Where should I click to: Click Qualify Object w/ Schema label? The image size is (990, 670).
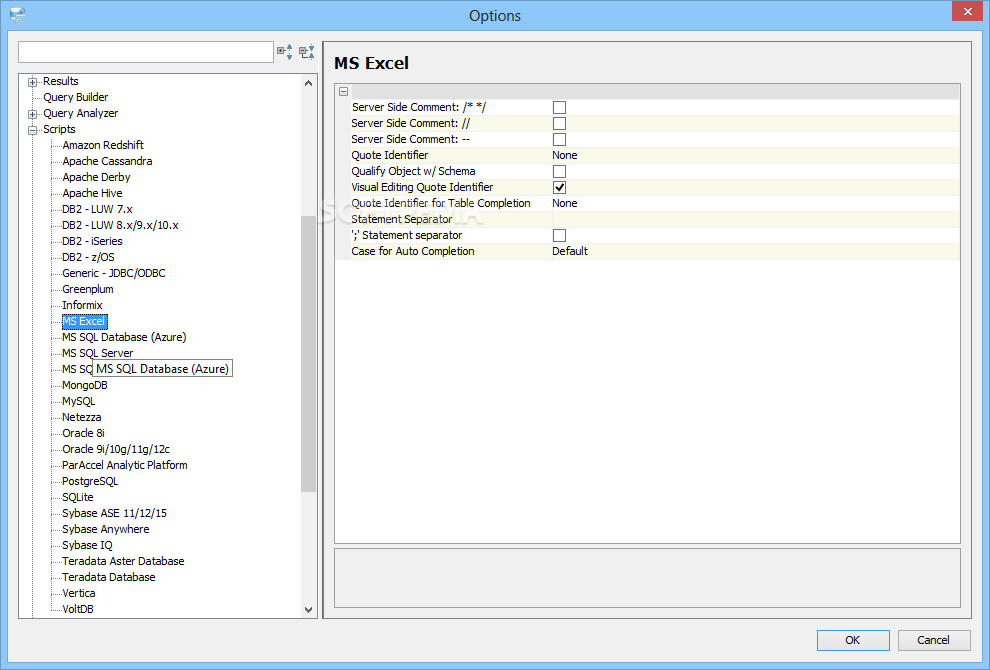coord(414,171)
